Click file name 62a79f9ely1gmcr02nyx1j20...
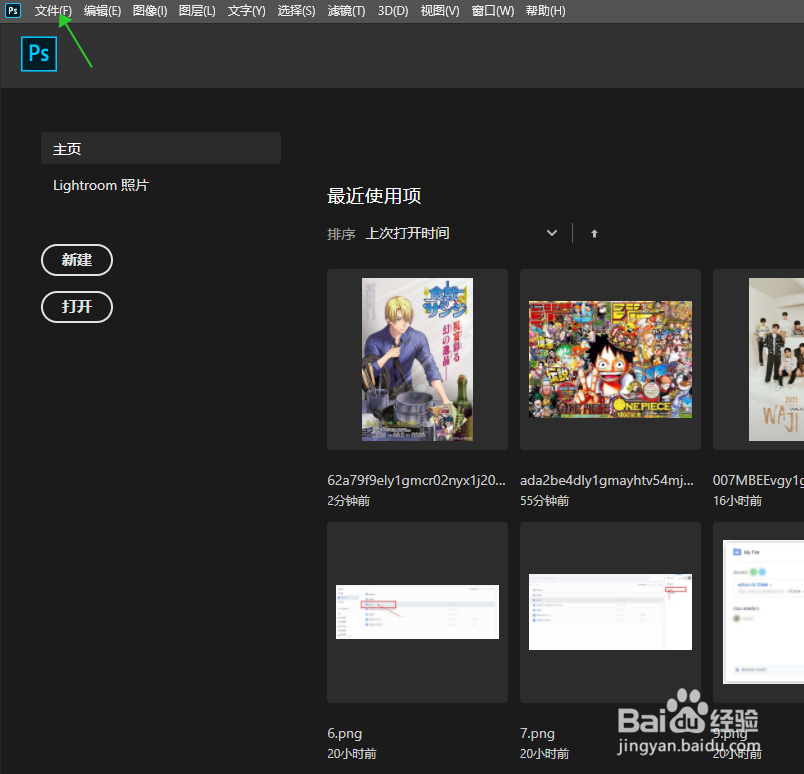Image resolution: width=804 pixels, height=774 pixels. (x=416, y=481)
